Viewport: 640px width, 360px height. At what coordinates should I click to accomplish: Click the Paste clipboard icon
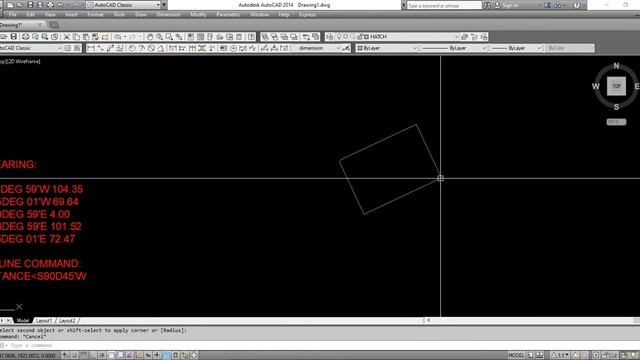(x=86, y=37)
